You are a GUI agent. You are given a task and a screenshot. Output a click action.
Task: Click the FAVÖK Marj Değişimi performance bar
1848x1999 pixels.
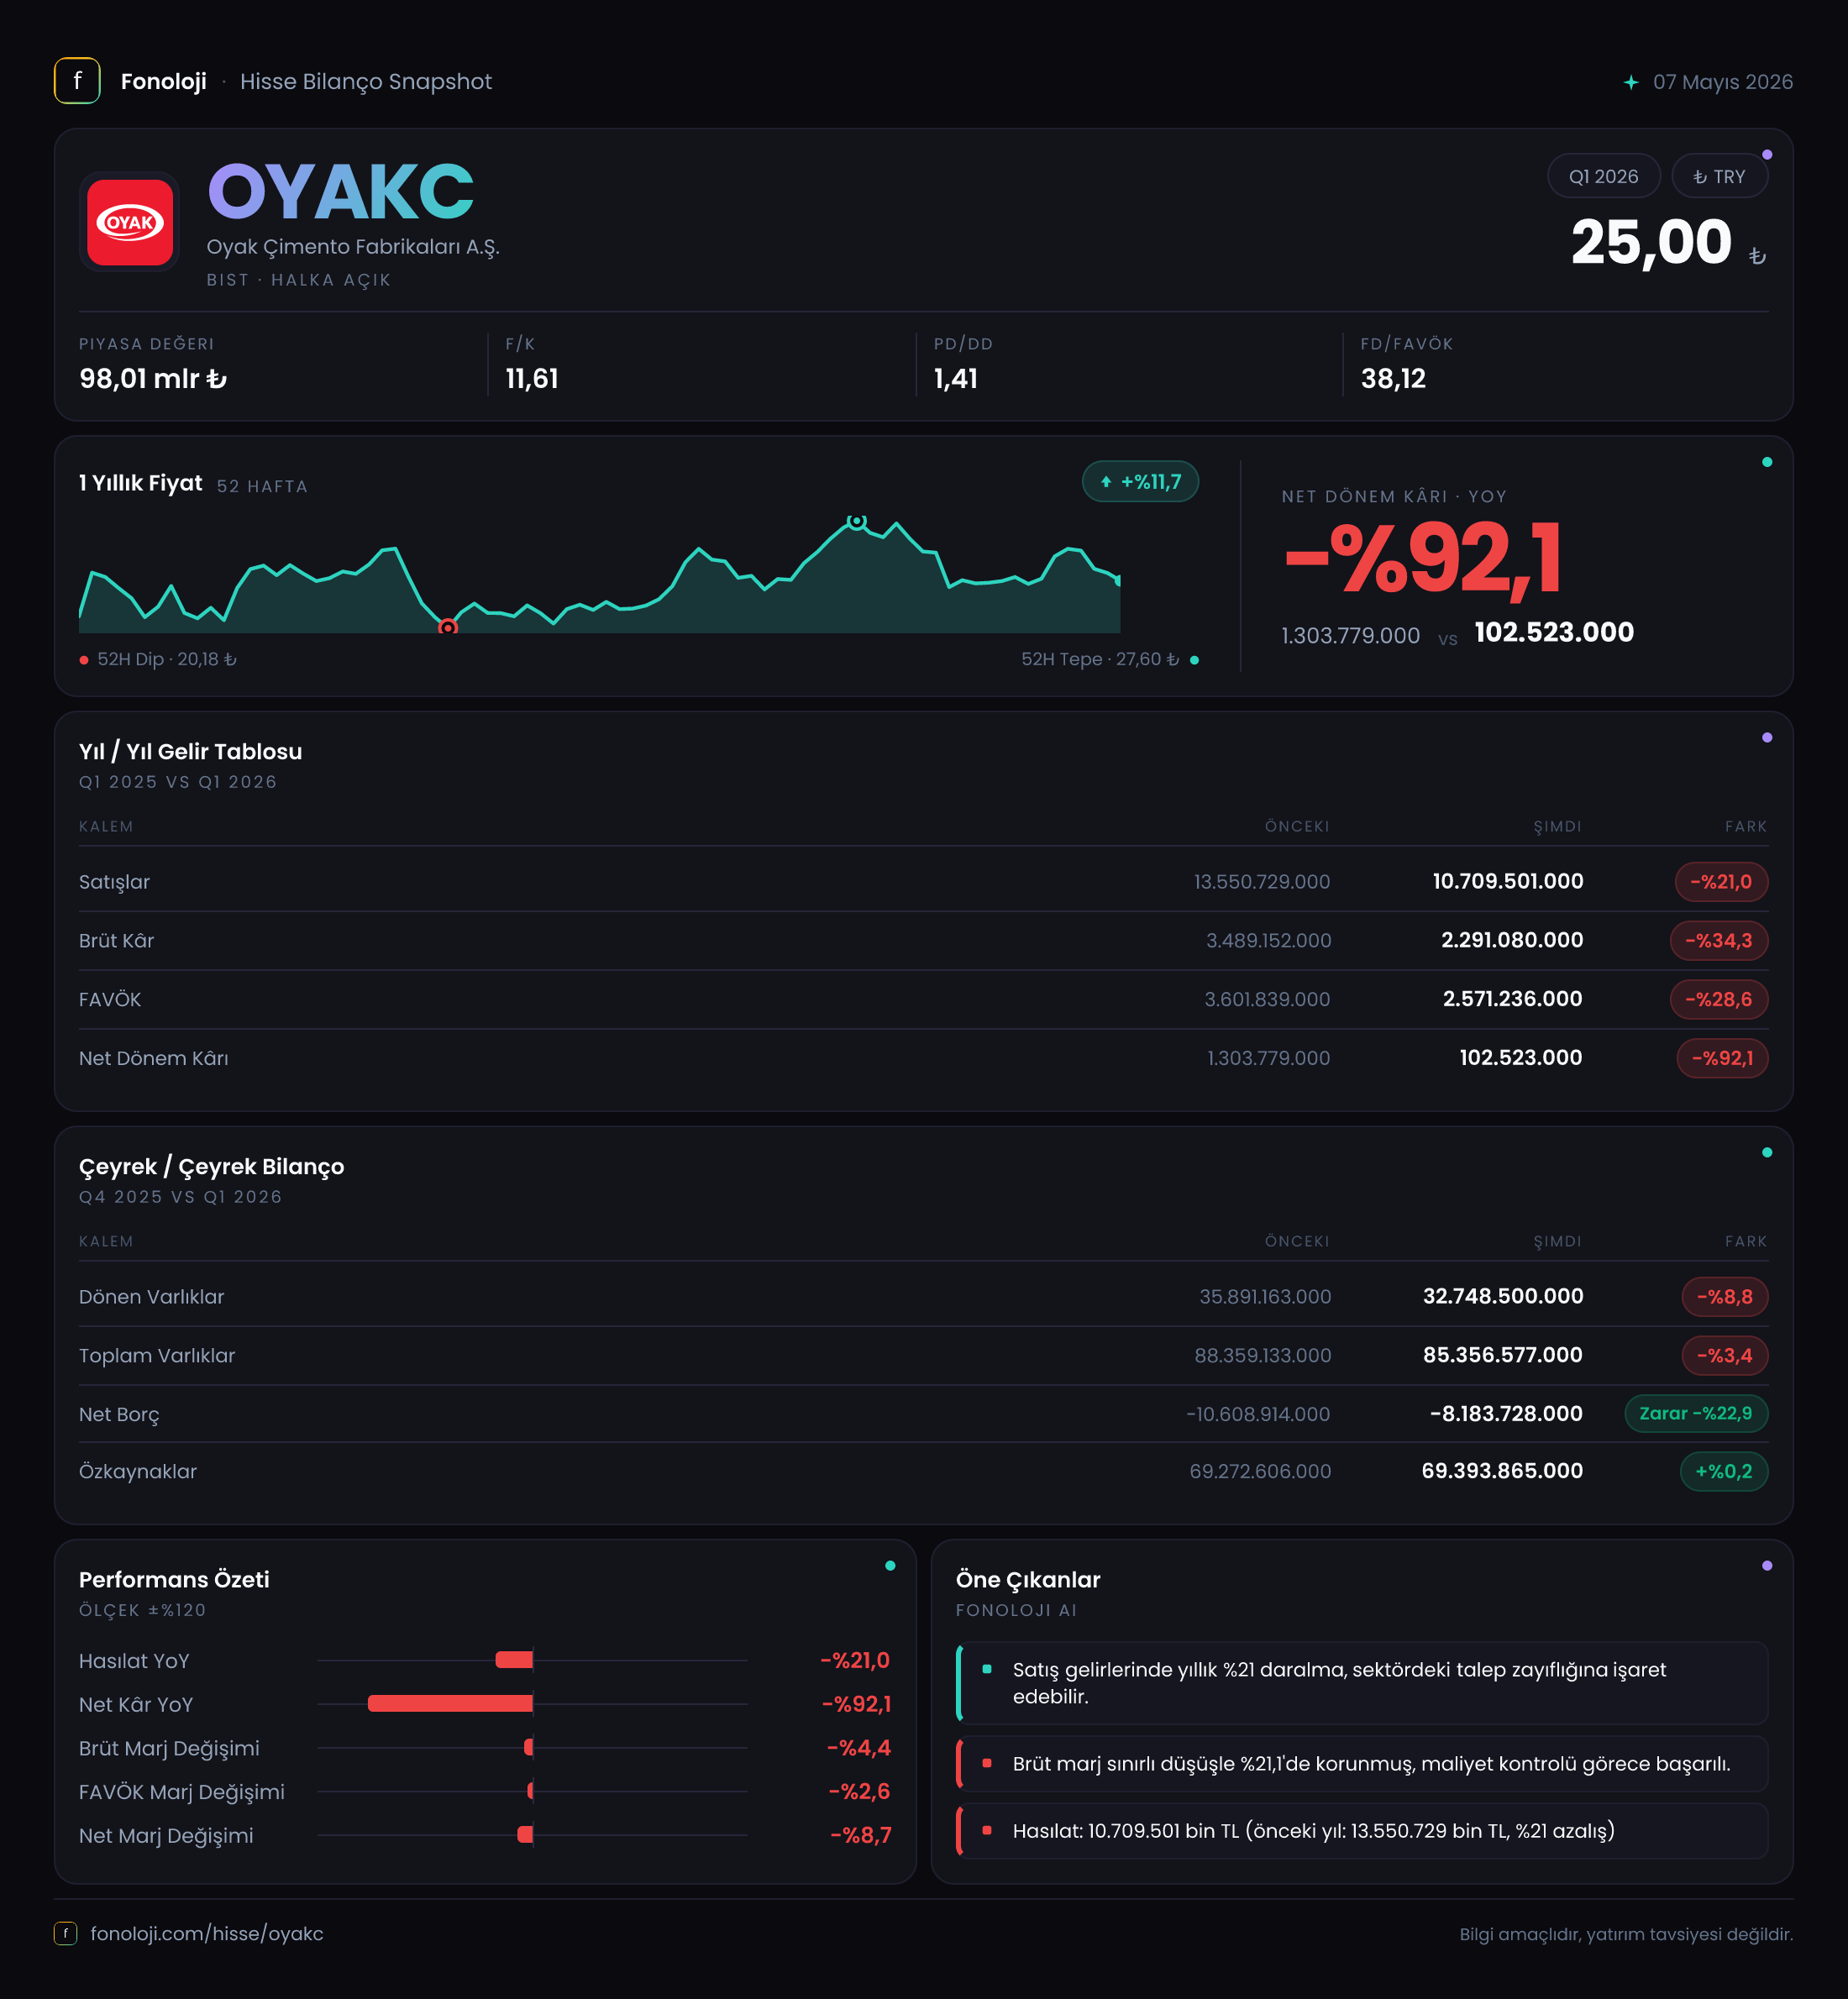tap(530, 1791)
